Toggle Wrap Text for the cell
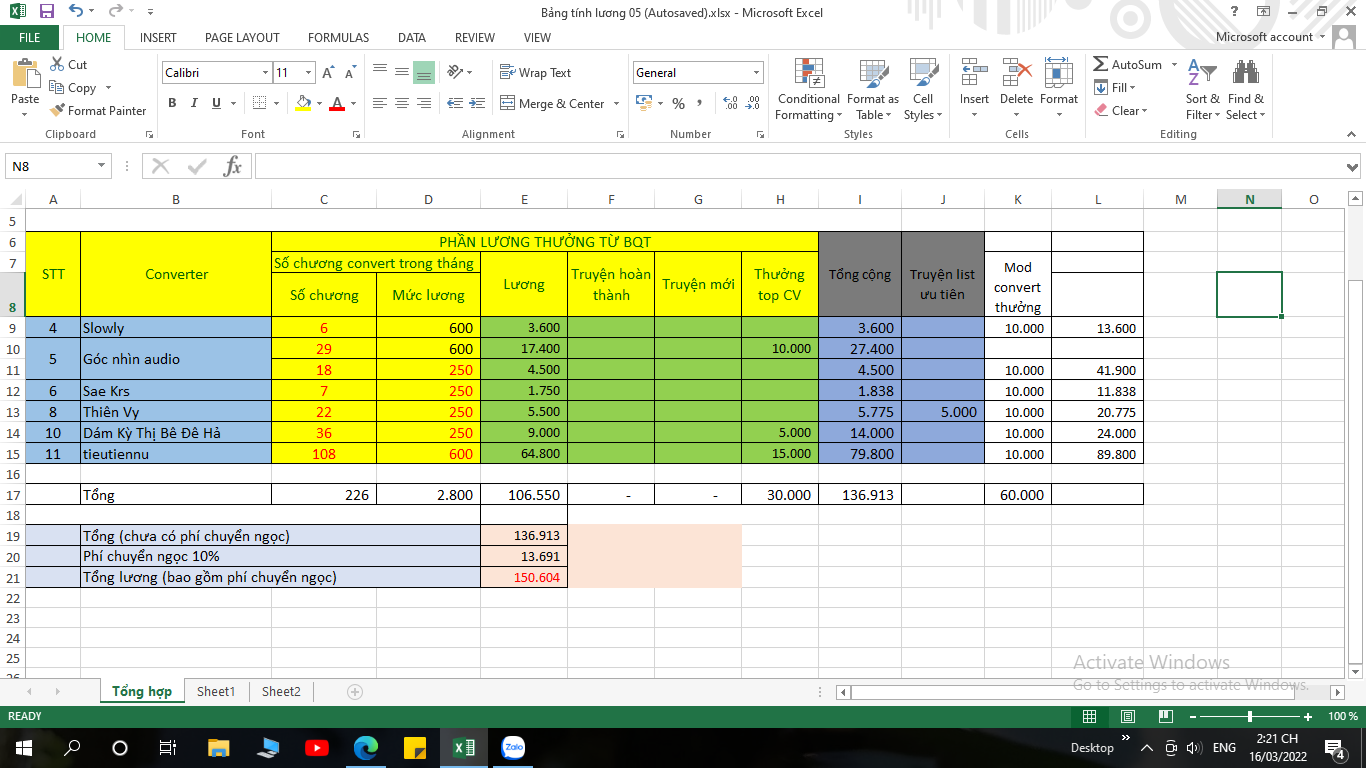 click(535, 73)
